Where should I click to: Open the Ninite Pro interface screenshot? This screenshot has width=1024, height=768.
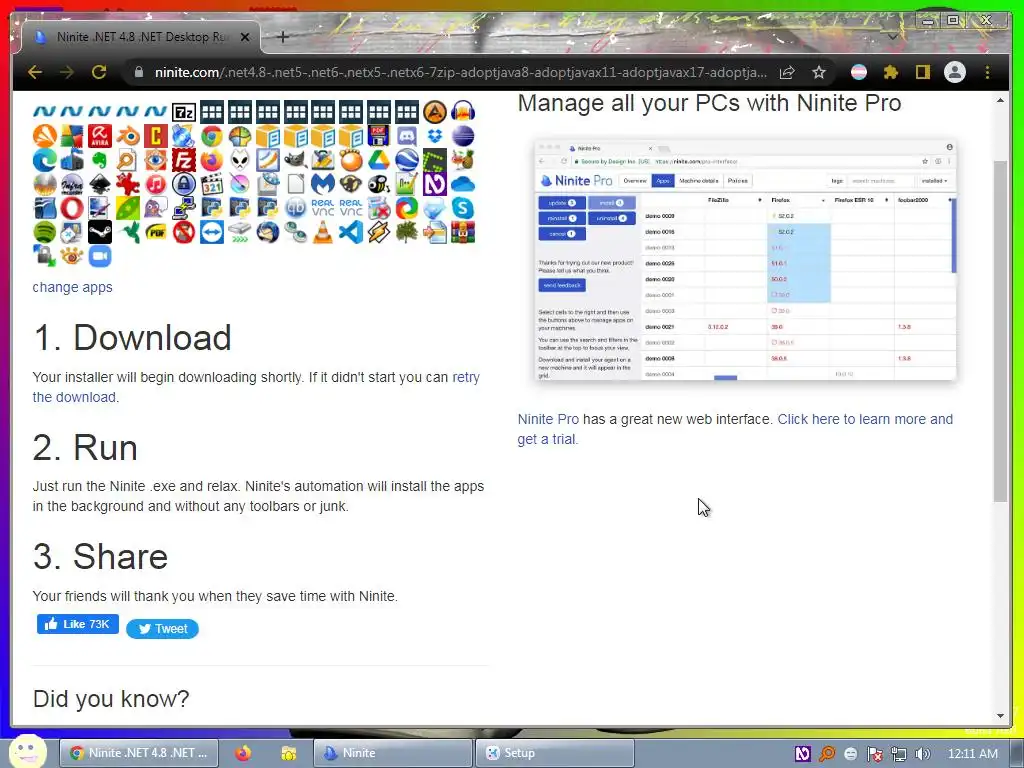pyautogui.click(x=745, y=259)
